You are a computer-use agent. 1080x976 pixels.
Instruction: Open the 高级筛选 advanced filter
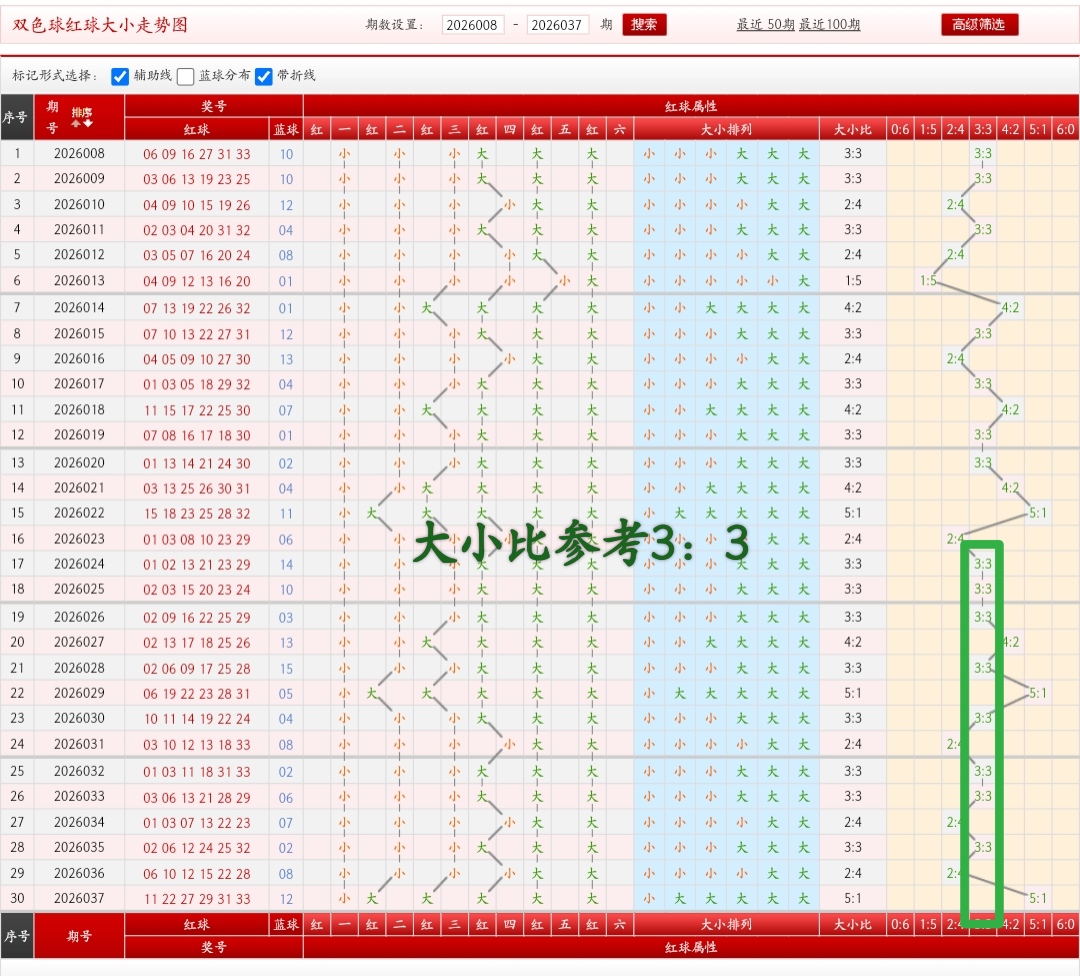(x=978, y=24)
